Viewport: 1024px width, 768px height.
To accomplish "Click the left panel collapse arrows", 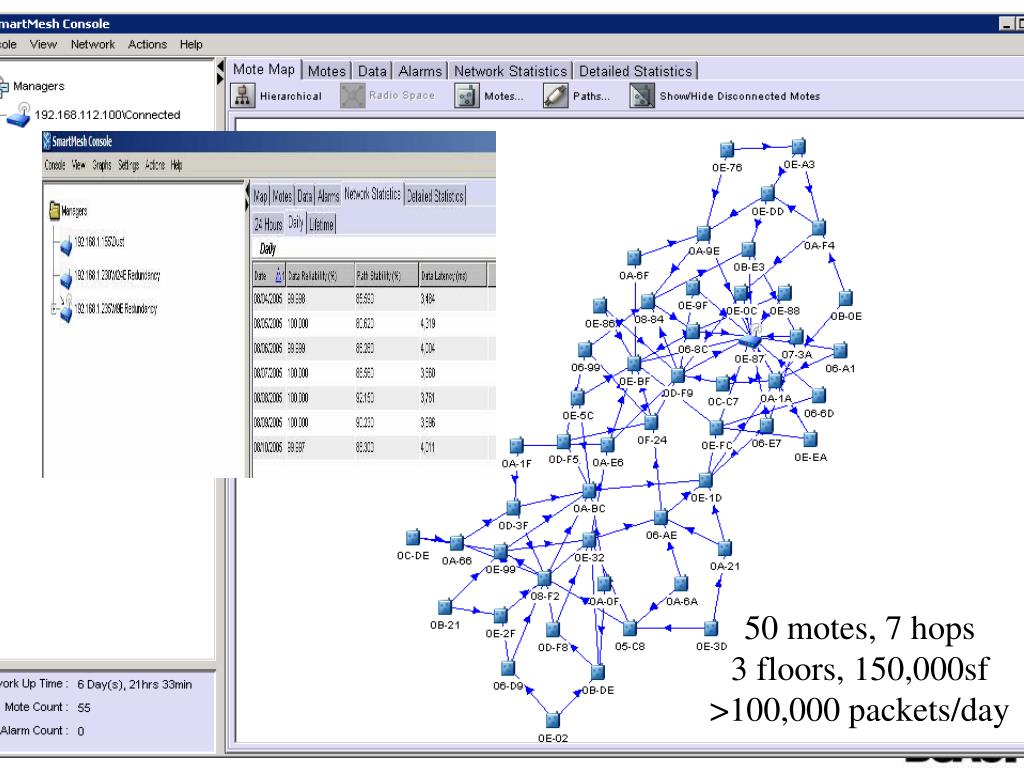I will coord(220,73).
